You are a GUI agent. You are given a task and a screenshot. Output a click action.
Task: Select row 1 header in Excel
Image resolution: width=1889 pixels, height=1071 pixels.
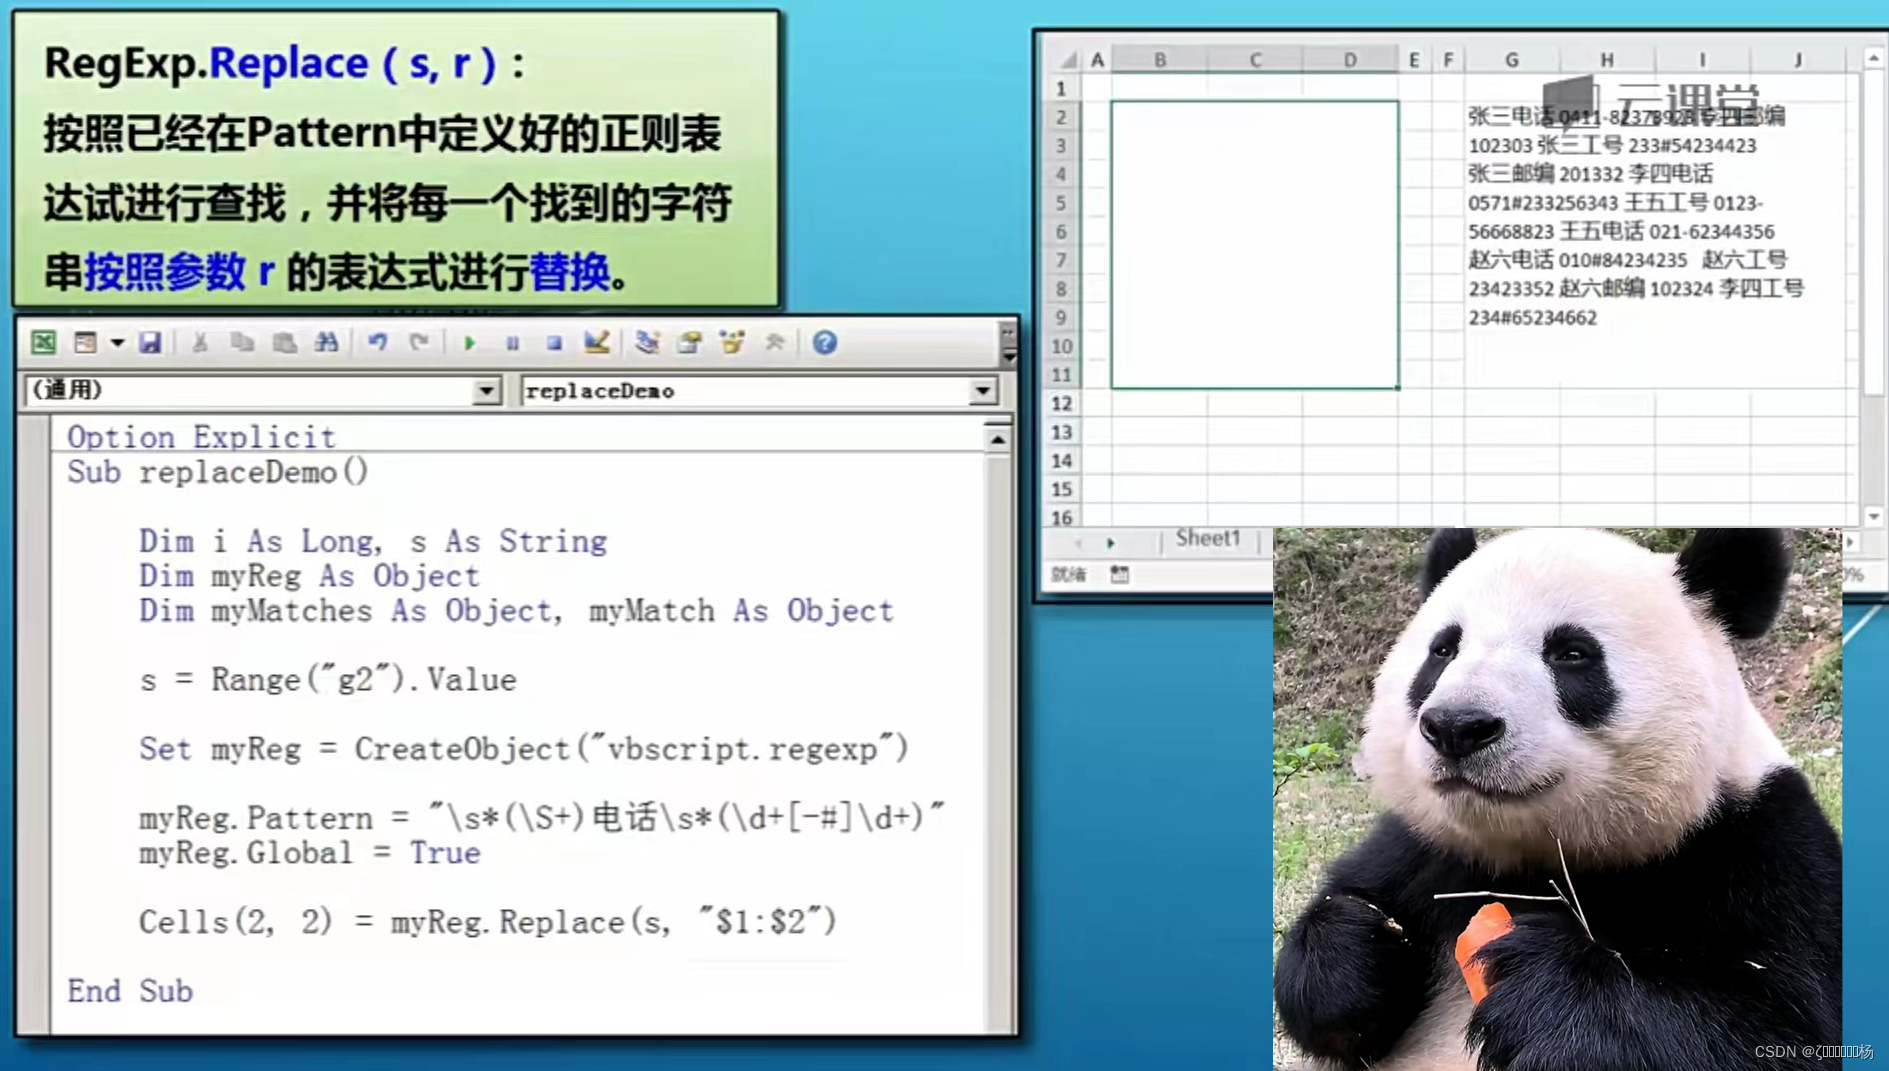click(1062, 88)
